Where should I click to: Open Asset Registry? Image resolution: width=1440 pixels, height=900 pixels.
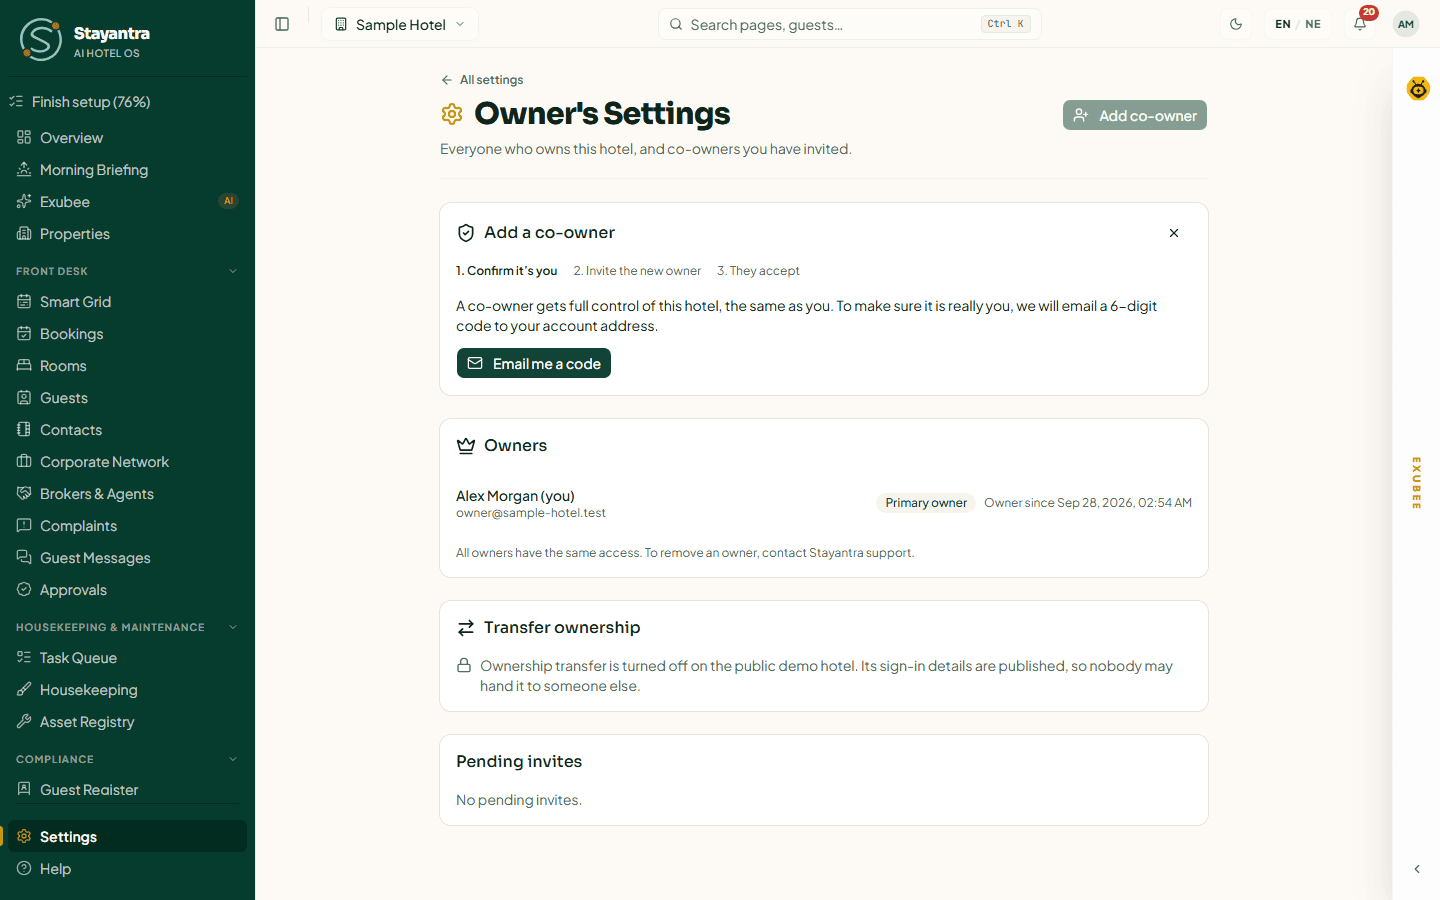point(127,722)
